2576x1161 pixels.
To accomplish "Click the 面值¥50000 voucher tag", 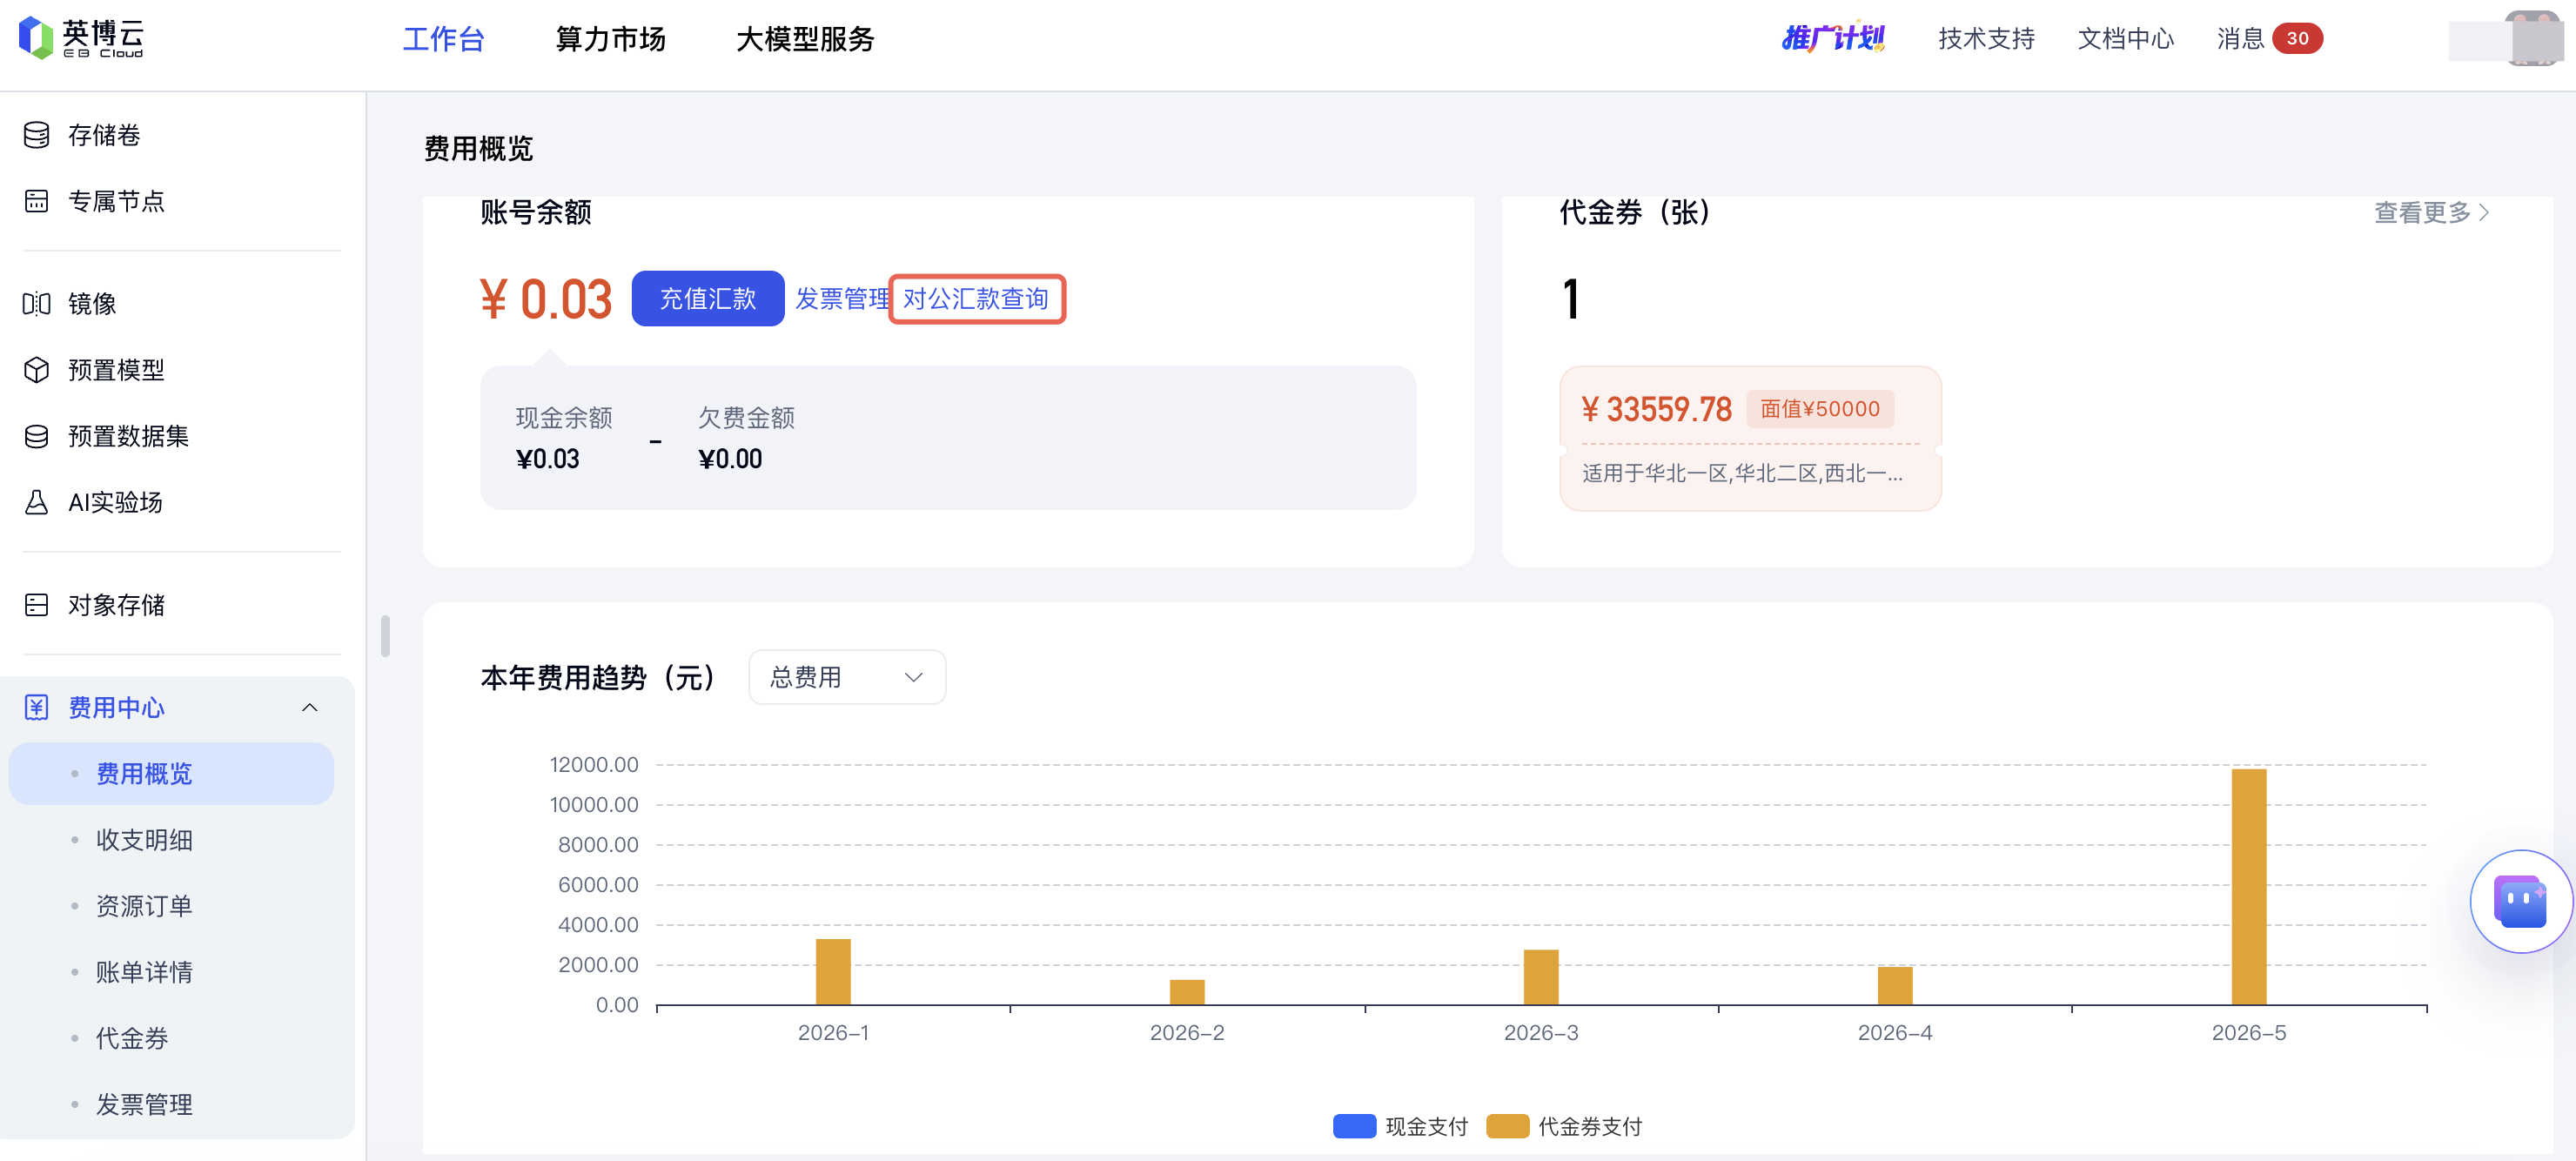I will coord(1820,409).
